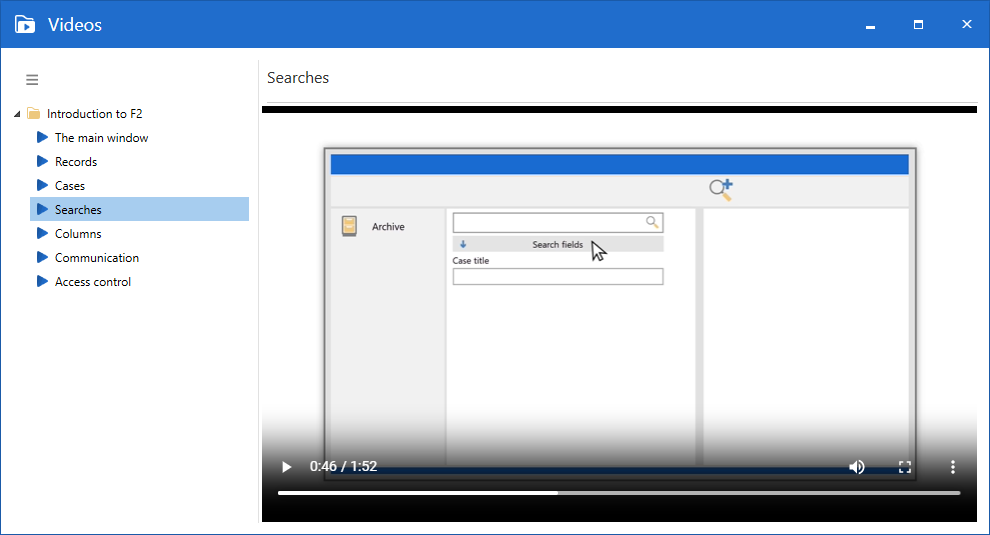Select the Searches video item
This screenshot has height=535, width=990.
[x=78, y=210]
